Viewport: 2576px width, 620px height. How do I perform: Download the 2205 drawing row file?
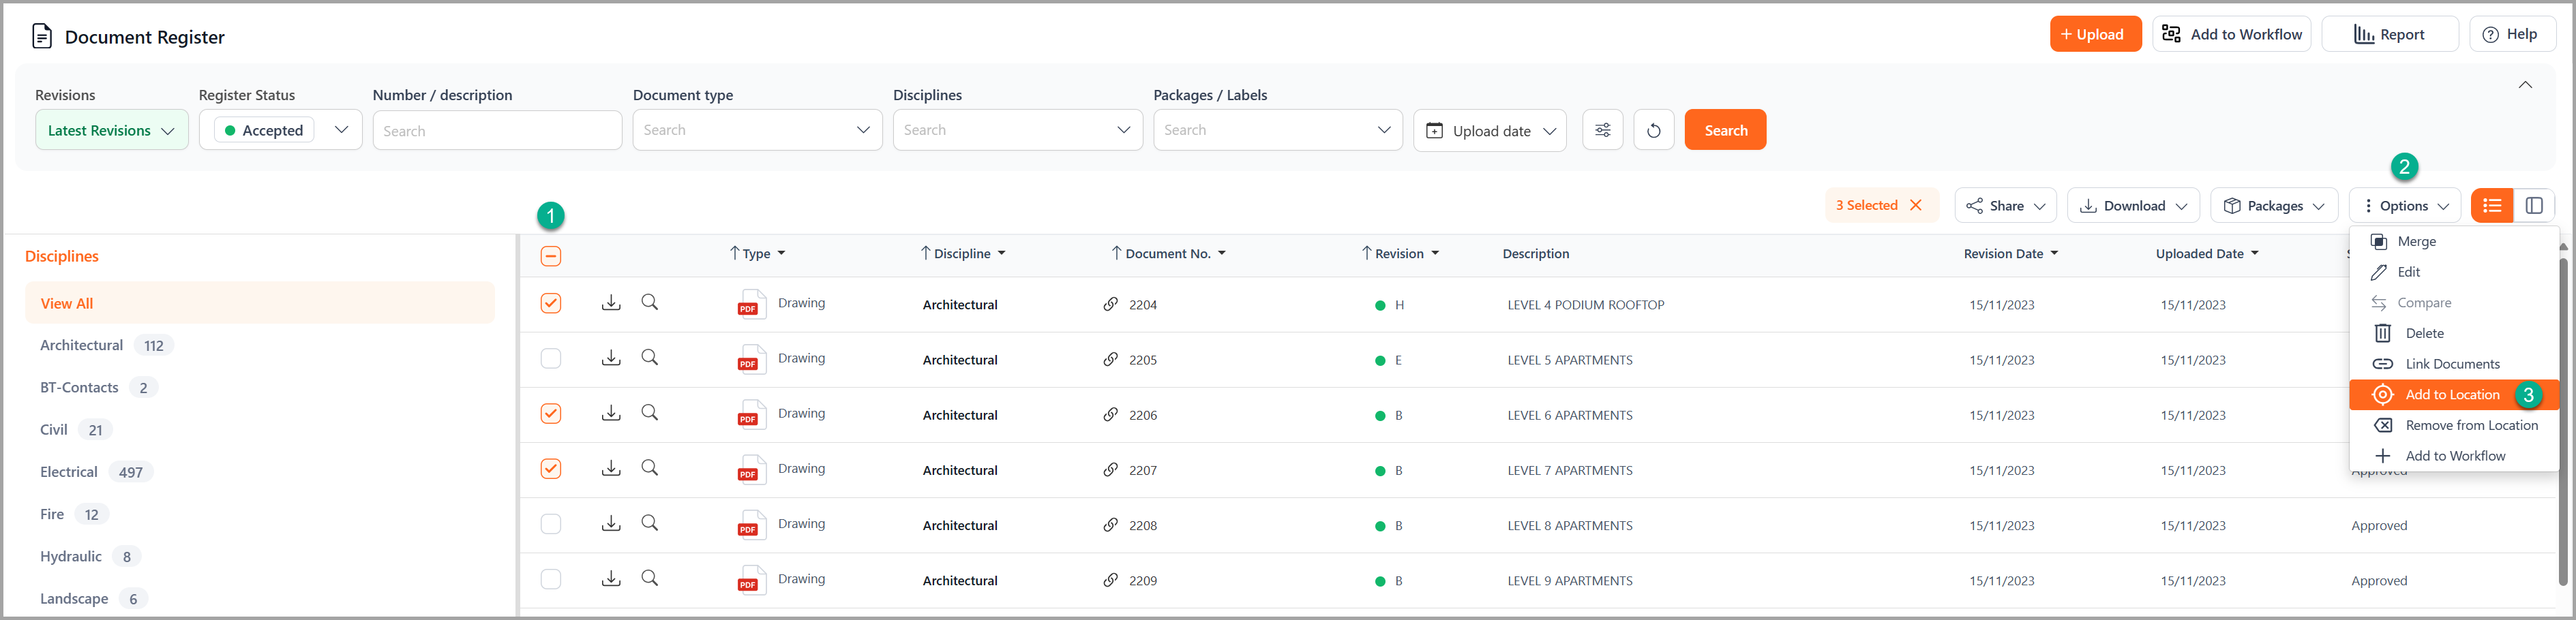point(611,358)
